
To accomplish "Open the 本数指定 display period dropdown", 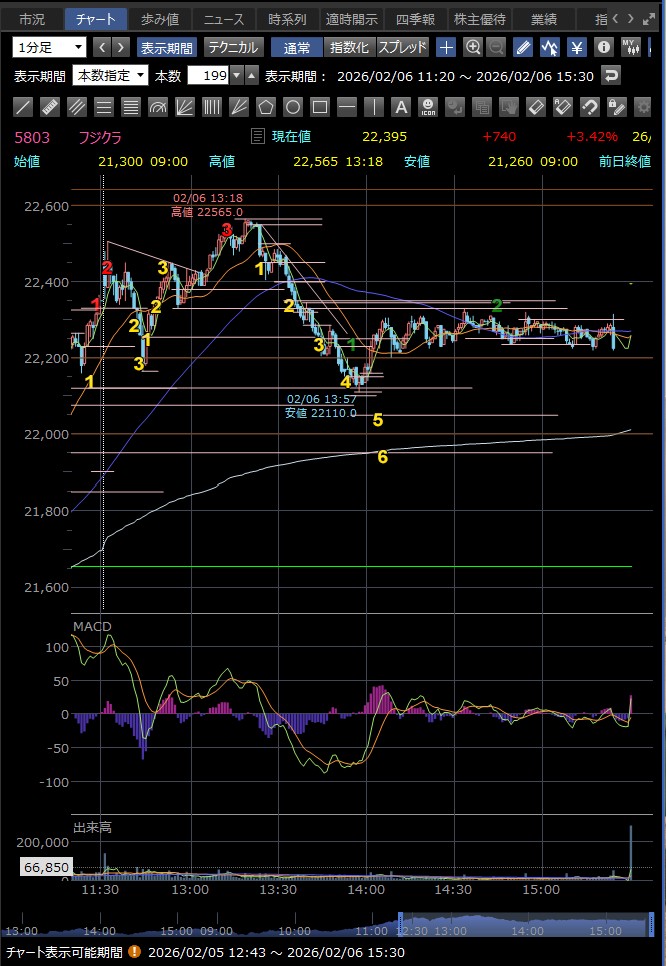I will point(110,76).
